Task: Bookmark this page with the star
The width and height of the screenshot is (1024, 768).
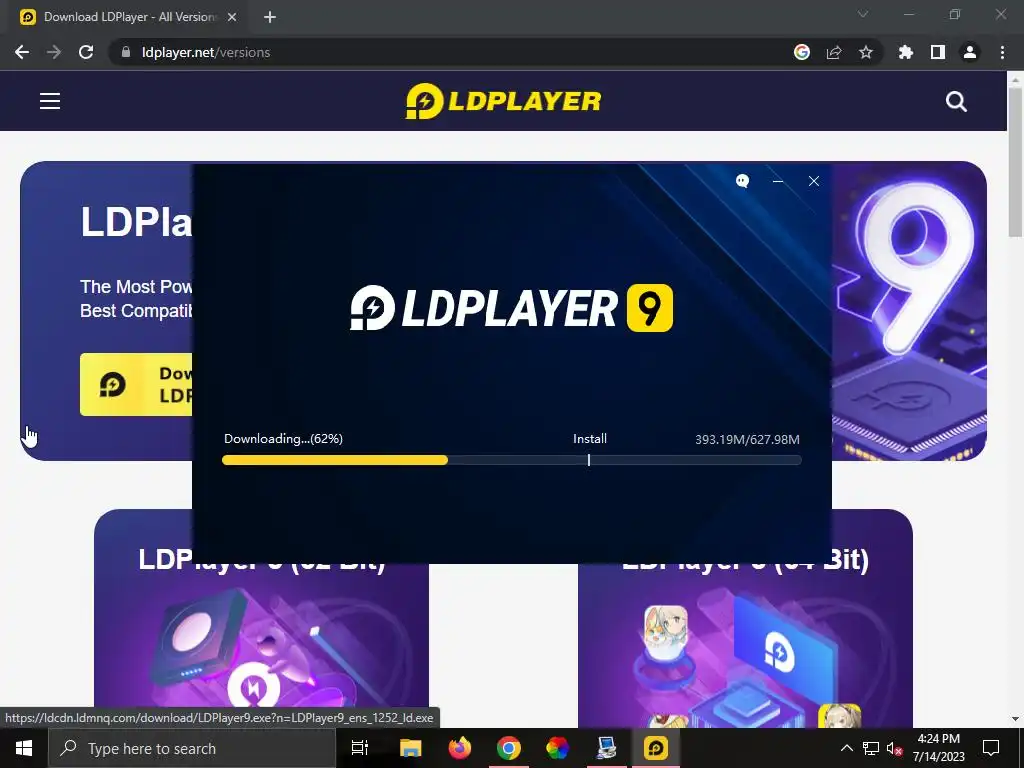Action: click(866, 52)
